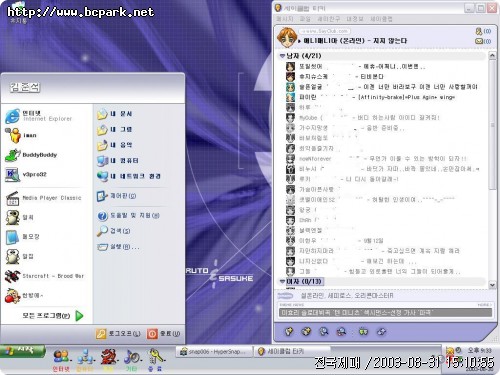Open the red dragon quick launch icon
Image resolution: width=500 pixels, height=375 pixels.
click(x=109, y=360)
